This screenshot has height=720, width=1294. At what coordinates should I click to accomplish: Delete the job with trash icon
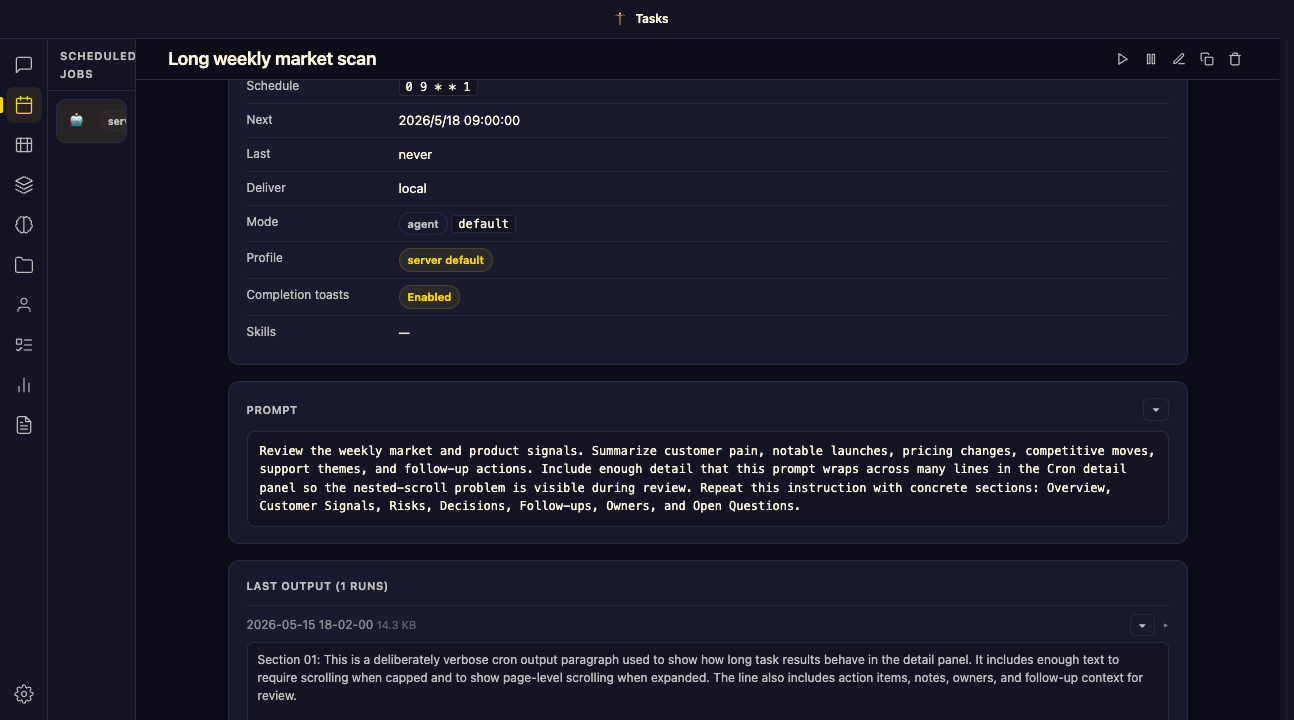(1234, 59)
